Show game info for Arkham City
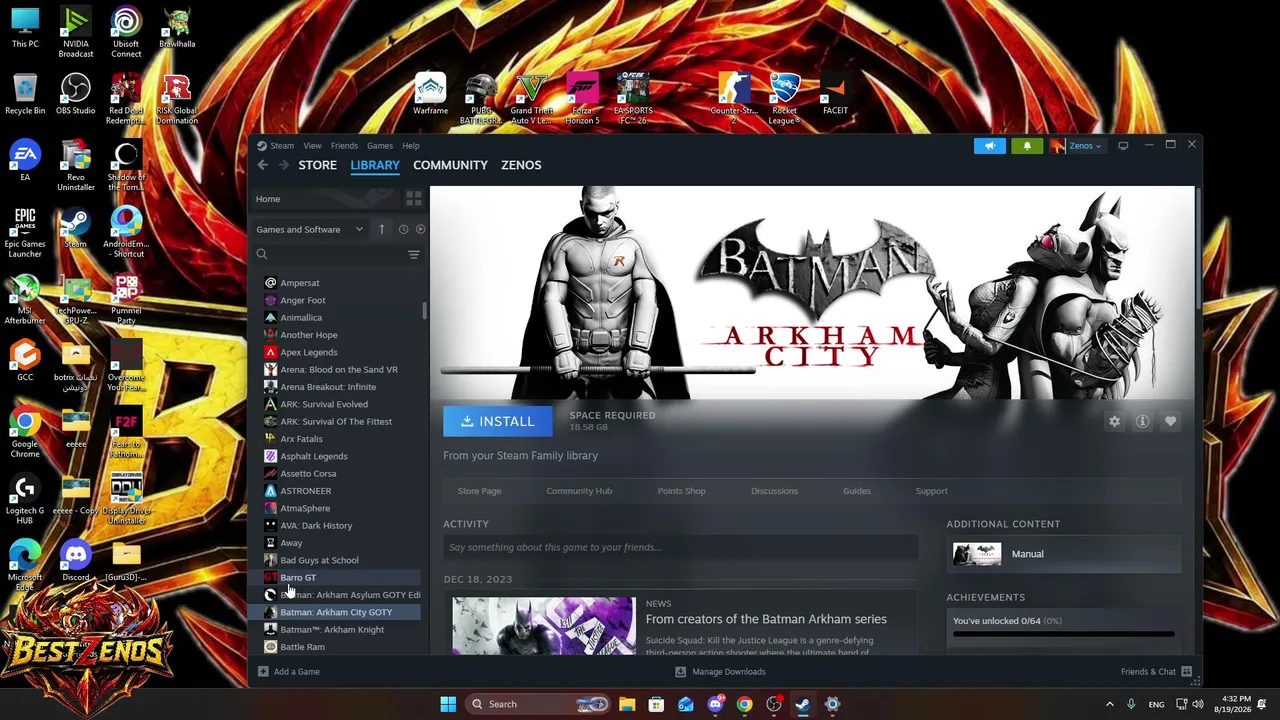 1142,421
